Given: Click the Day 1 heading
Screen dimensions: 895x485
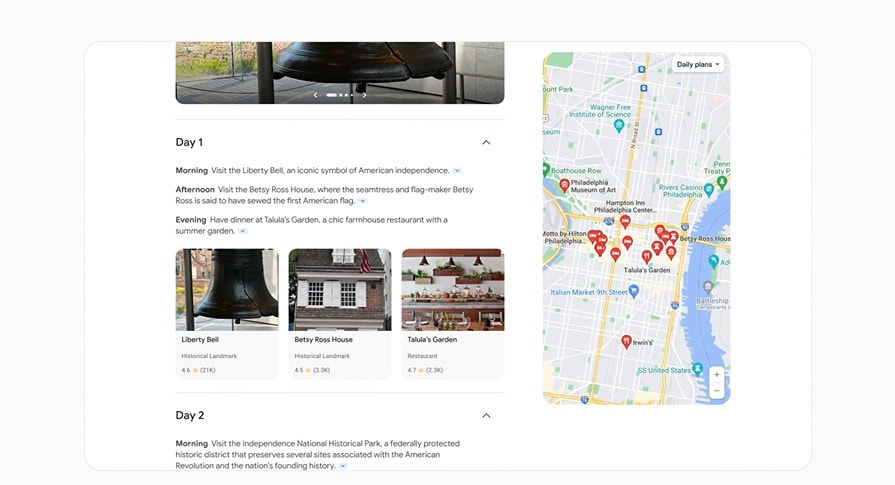Looking at the screenshot, I should tap(190, 142).
